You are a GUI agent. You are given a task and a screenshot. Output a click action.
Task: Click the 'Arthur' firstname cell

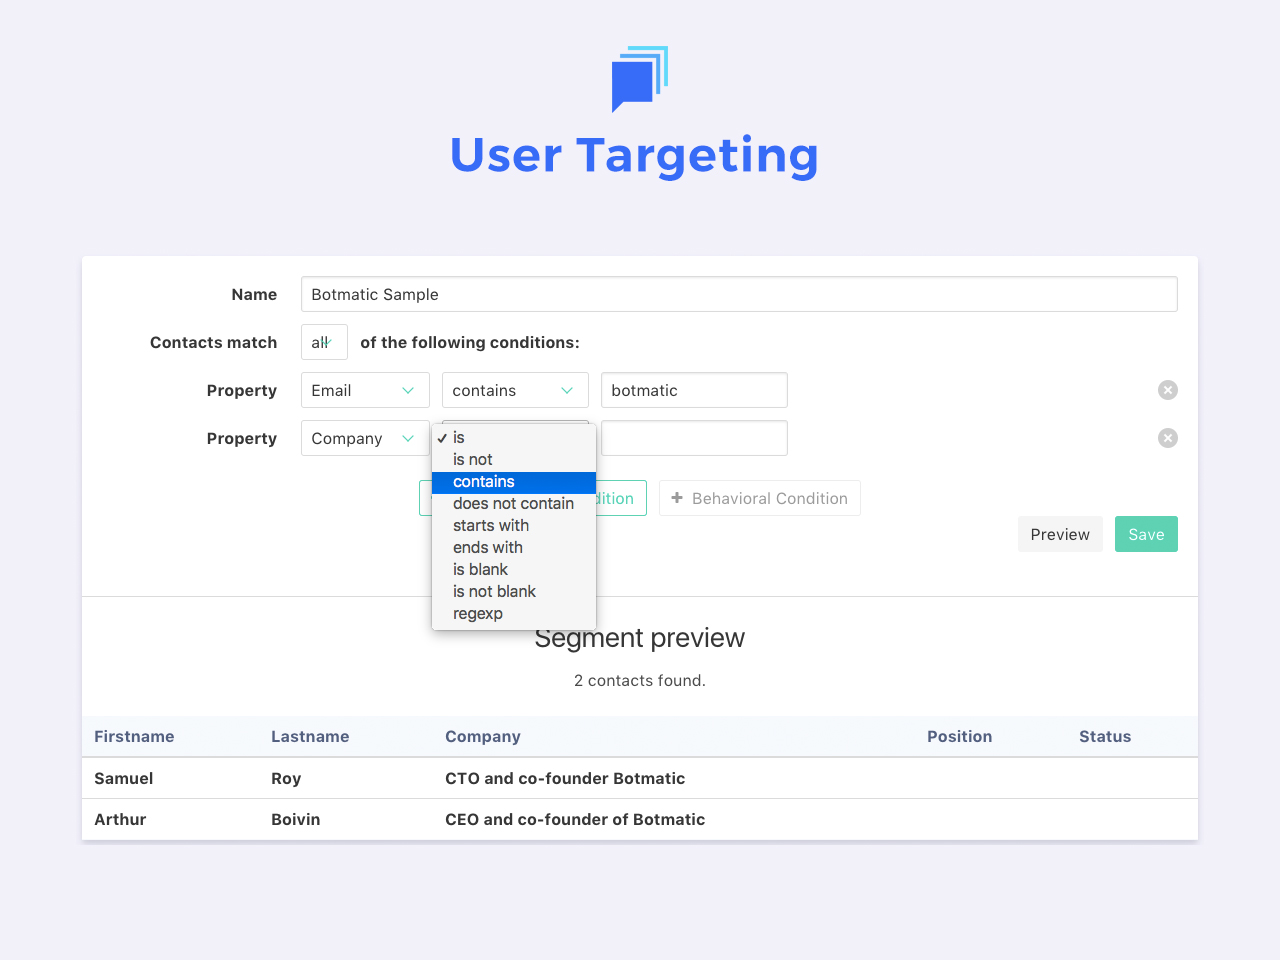120,819
